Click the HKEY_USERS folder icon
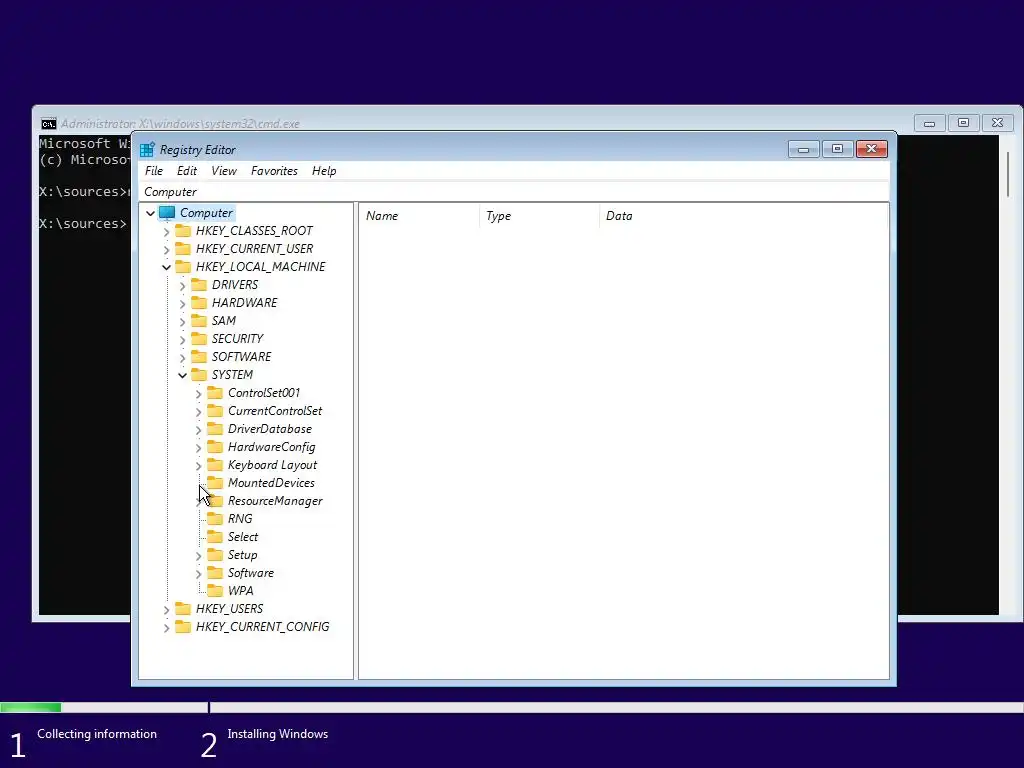The height and width of the screenshot is (768, 1024). click(183, 609)
